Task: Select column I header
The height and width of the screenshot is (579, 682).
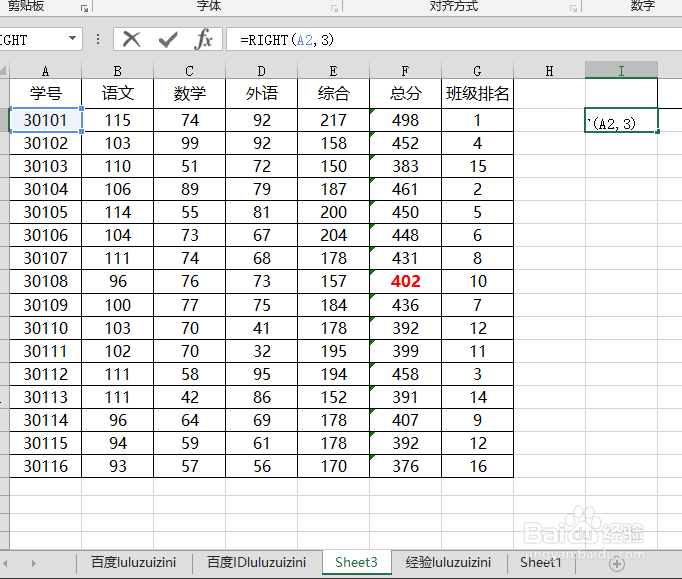Action: click(x=621, y=70)
